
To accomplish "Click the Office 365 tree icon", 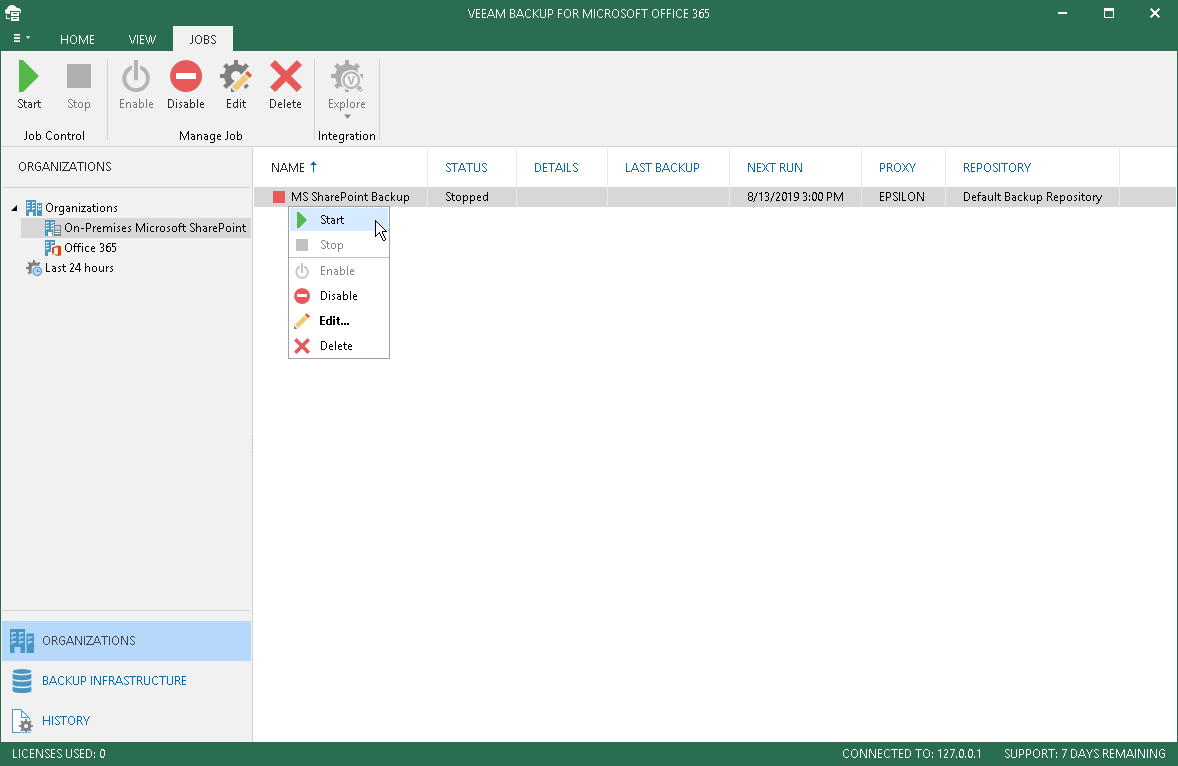I will [53, 248].
